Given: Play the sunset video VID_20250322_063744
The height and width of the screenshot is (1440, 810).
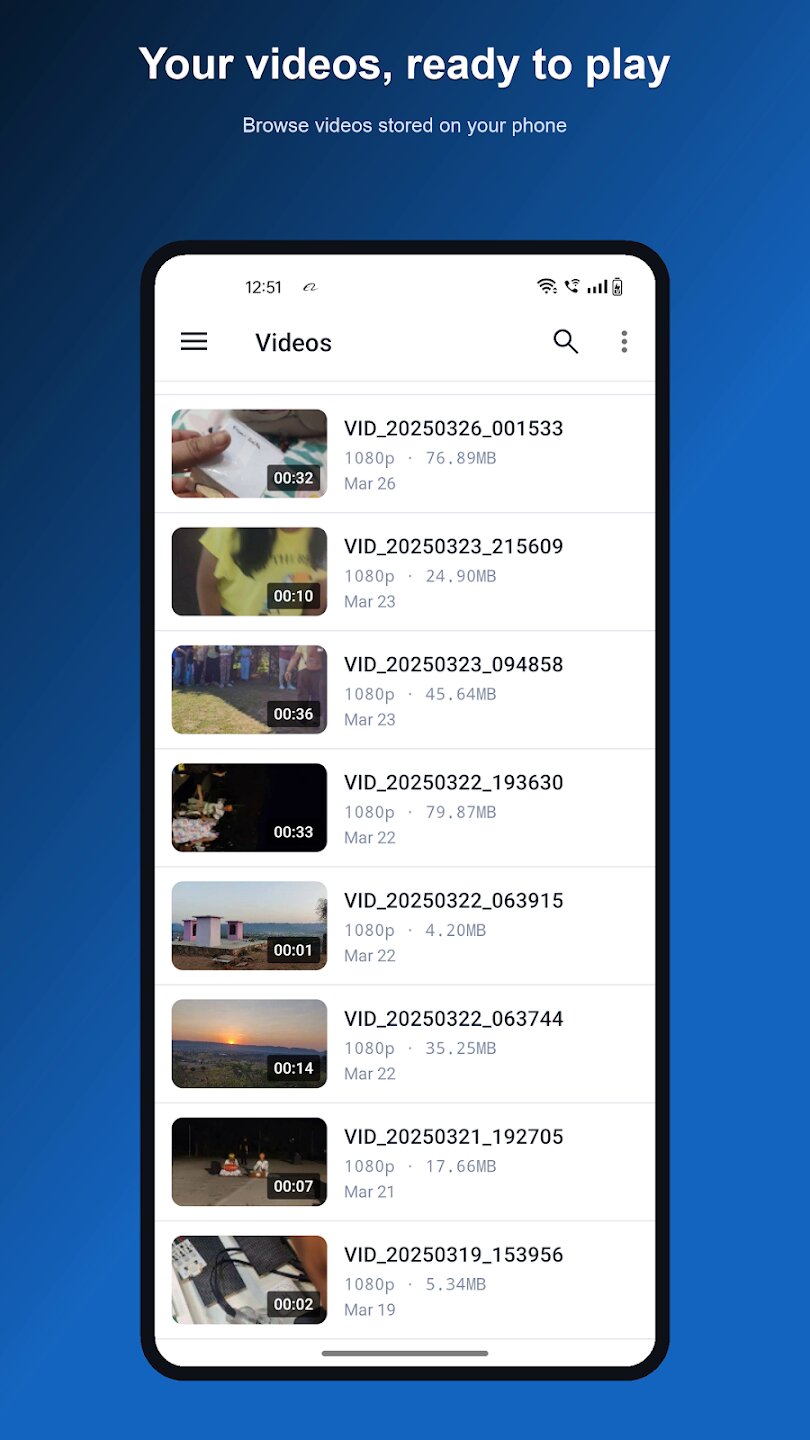Looking at the screenshot, I should pos(405,1044).
